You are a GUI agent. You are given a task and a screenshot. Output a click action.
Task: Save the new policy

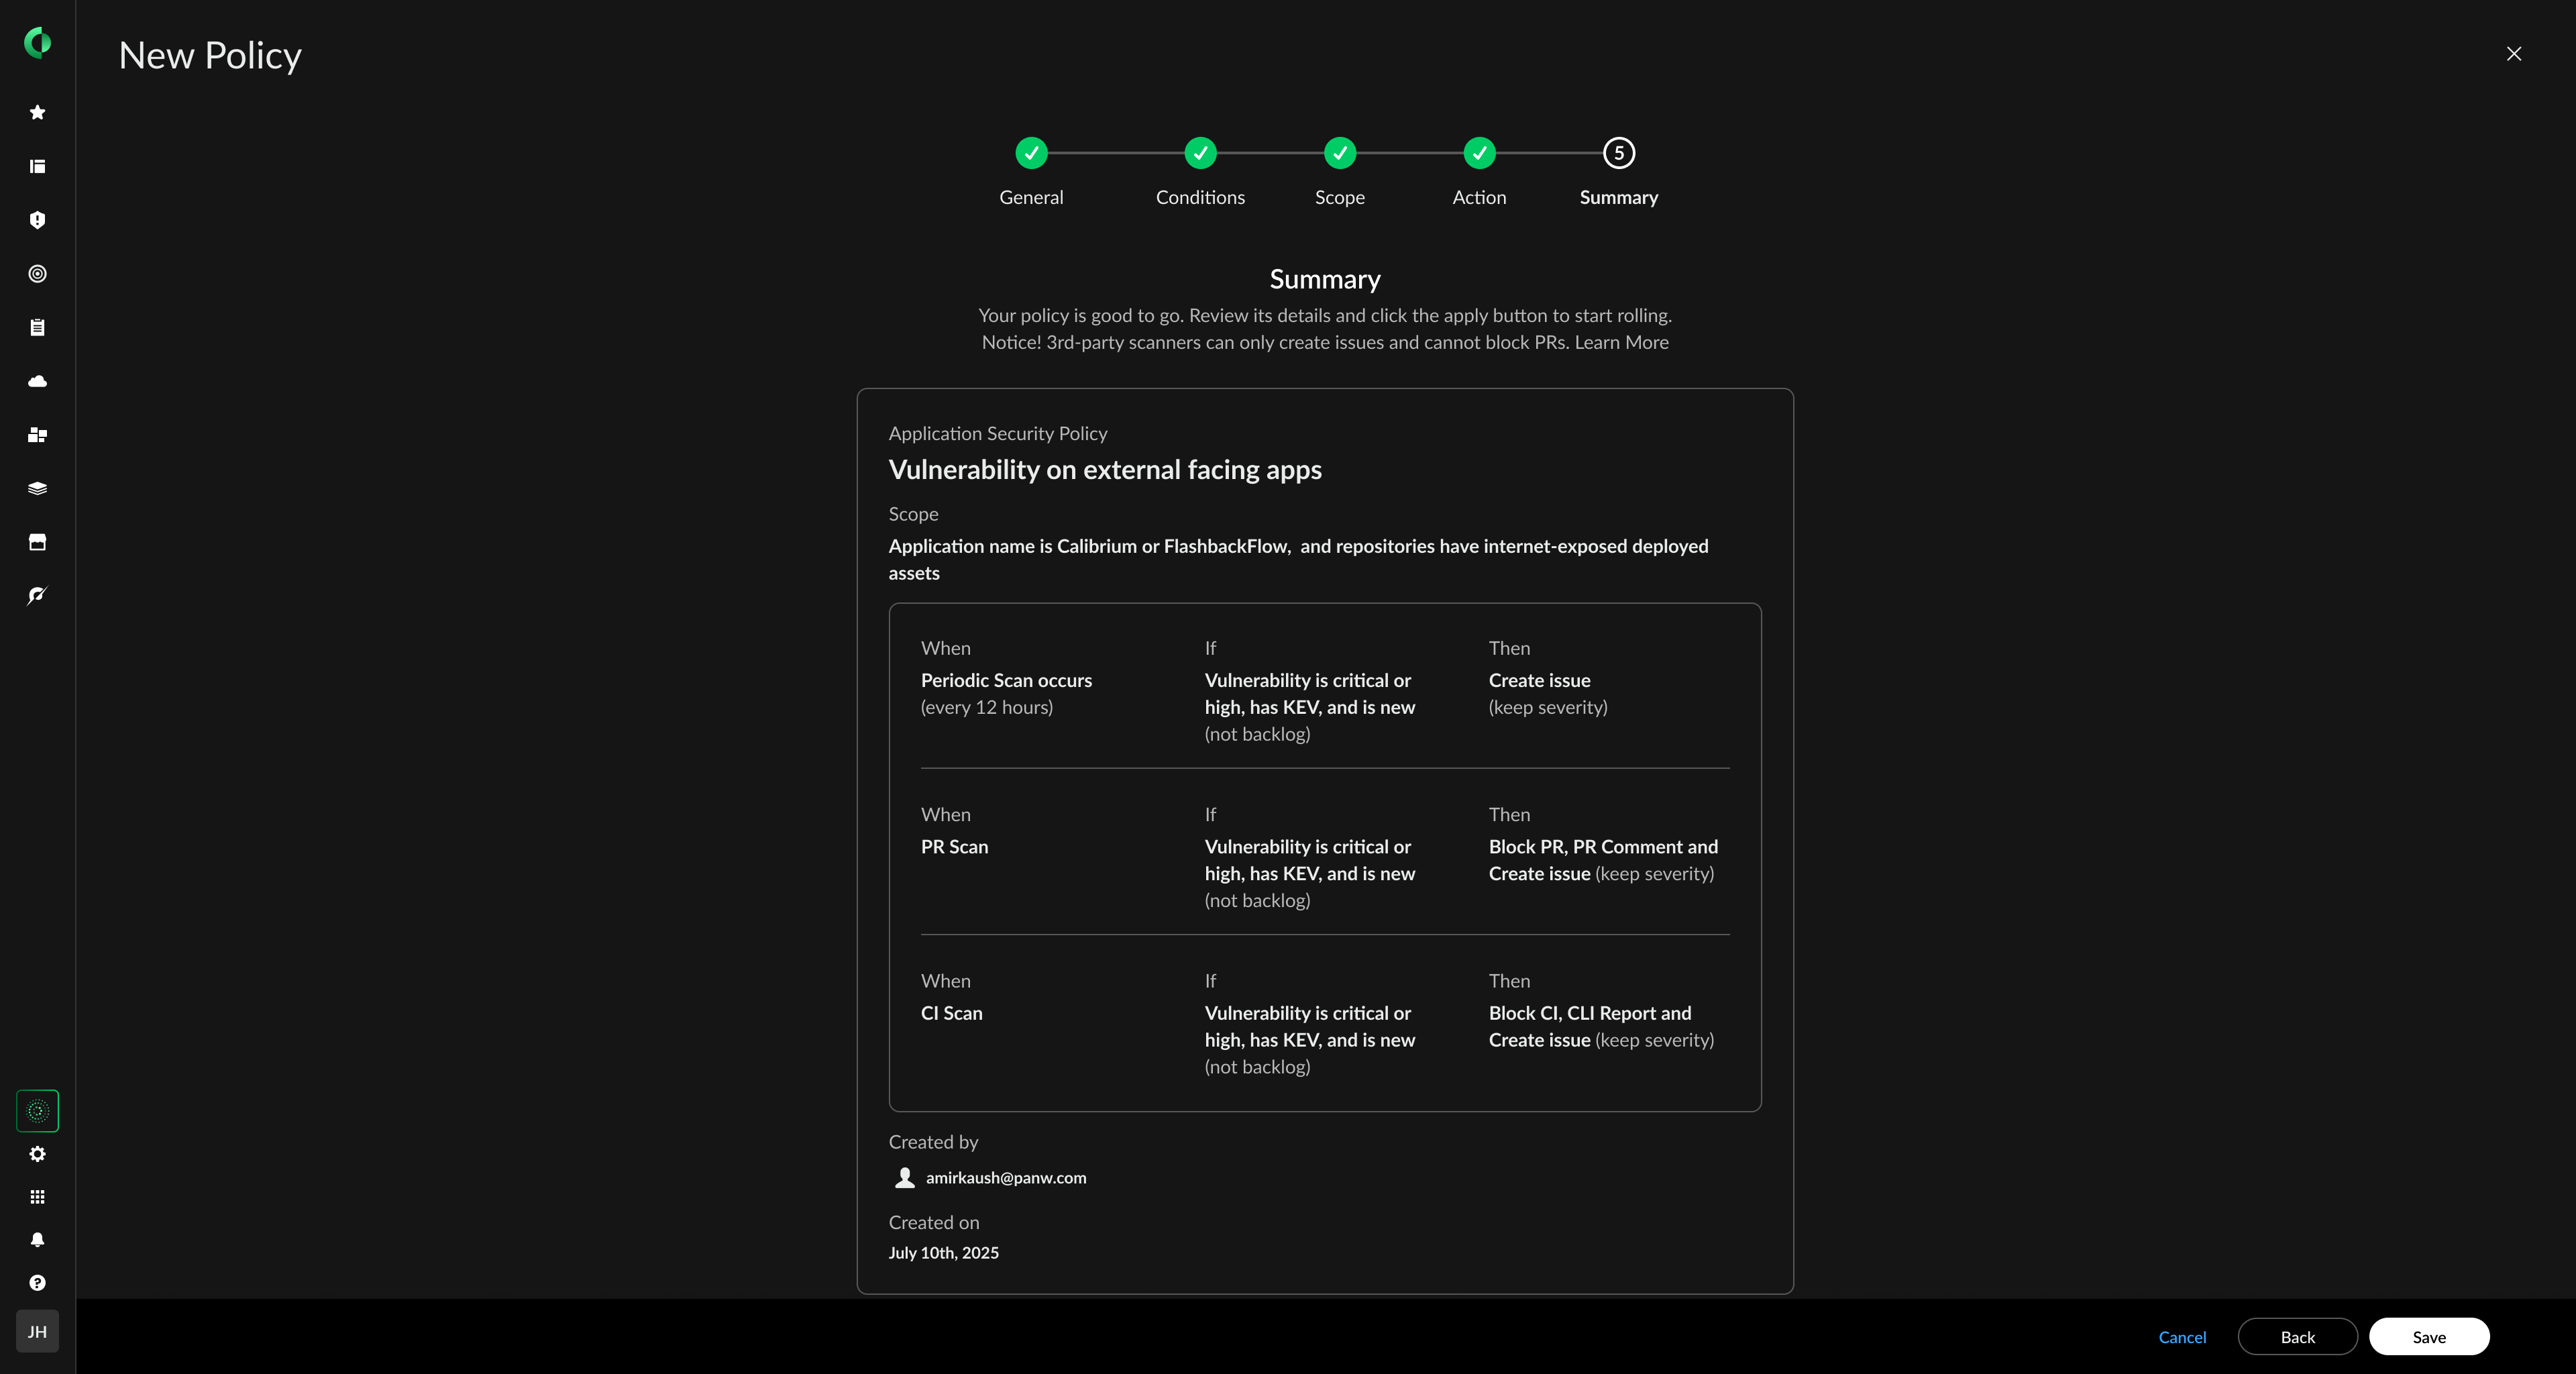(x=2428, y=1337)
